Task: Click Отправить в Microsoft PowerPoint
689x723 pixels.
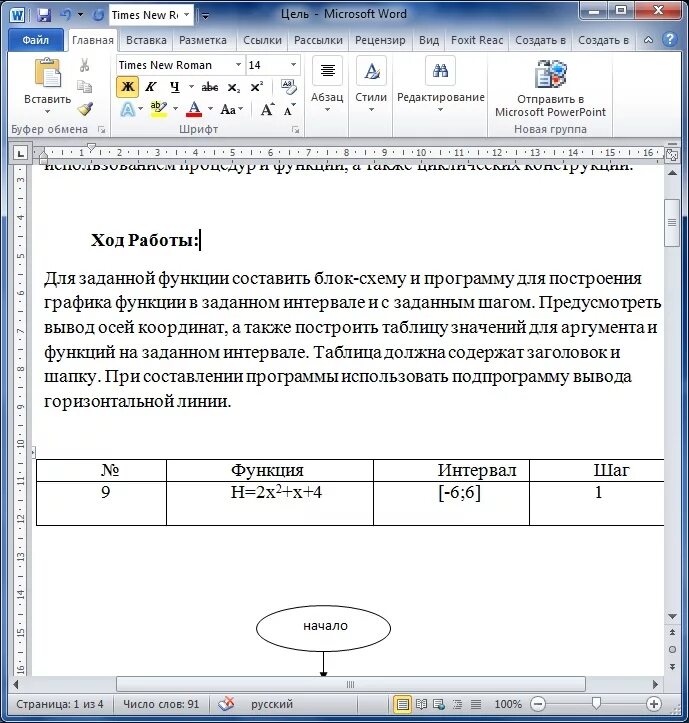Action: (550, 88)
